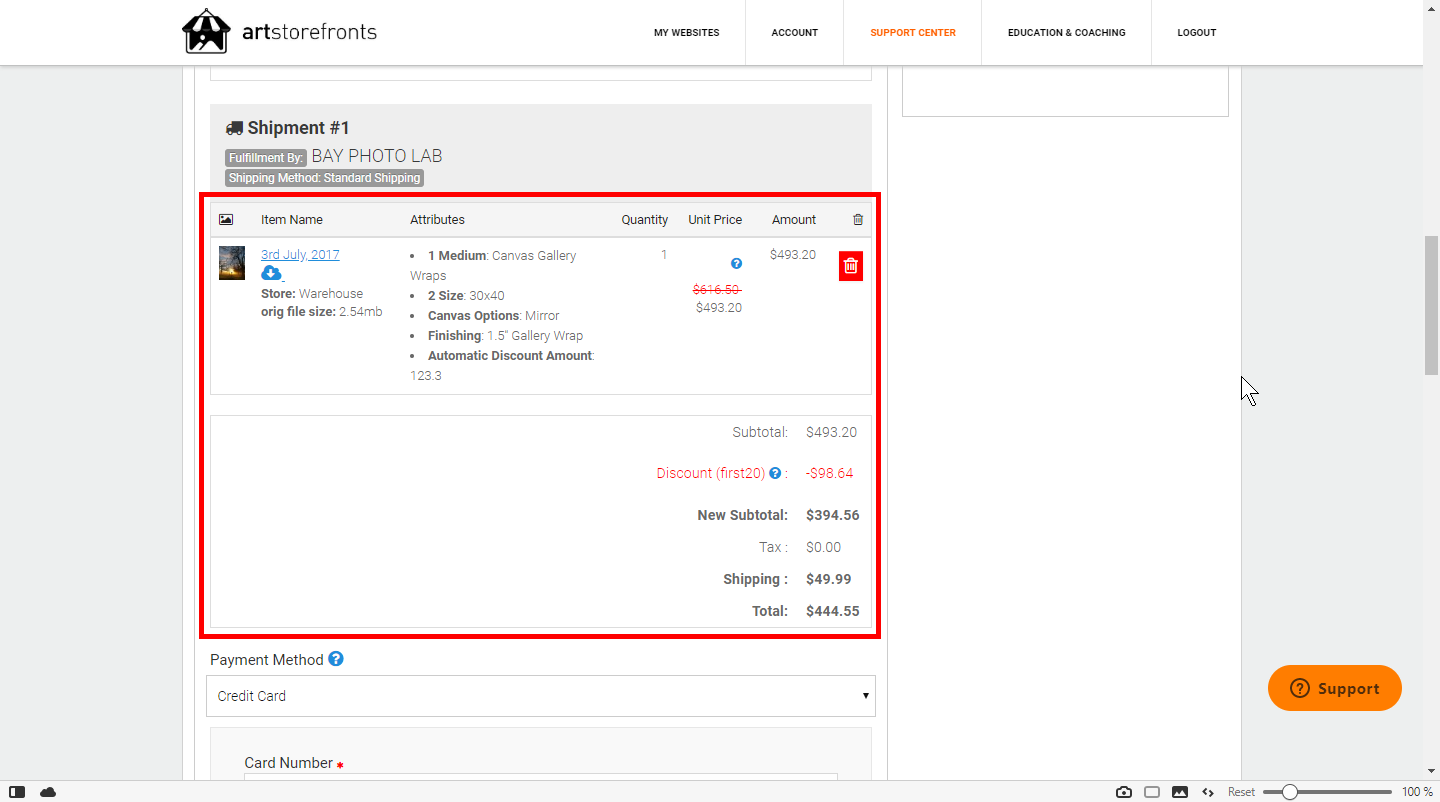The image size is (1440, 802).
Task: Click the $493.20 value in Amount column
Action: [793, 255]
